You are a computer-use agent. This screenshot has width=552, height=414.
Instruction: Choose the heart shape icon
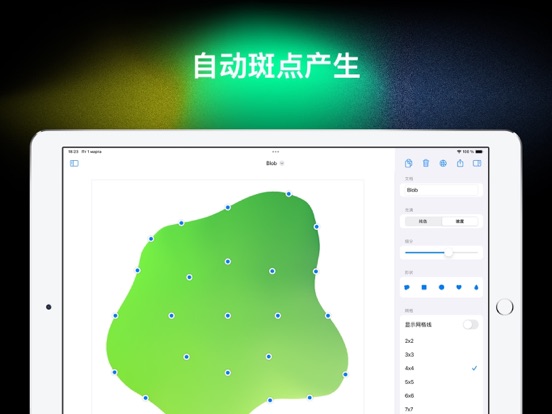click(x=459, y=287)
